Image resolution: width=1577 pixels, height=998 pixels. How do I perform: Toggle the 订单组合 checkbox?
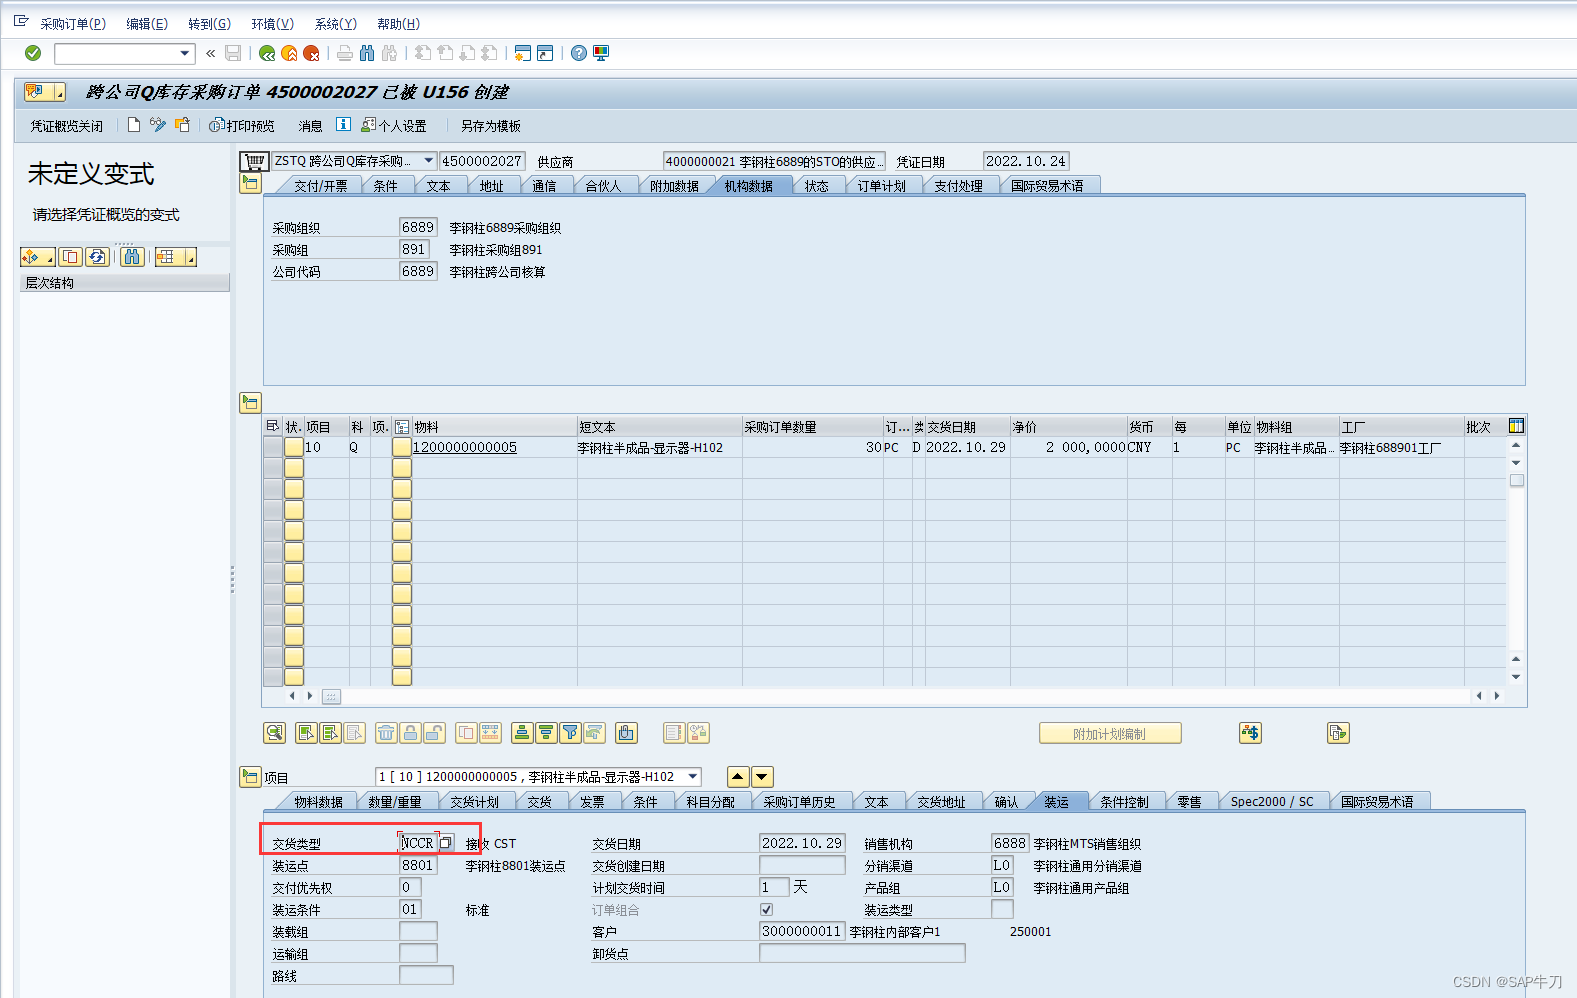pos(766,910)
